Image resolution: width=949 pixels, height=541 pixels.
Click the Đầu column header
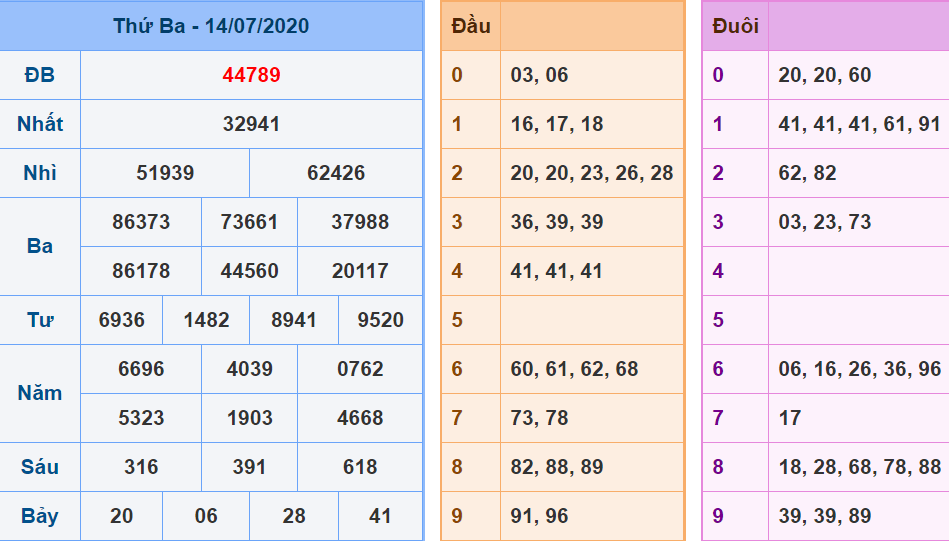pos(471,26)
